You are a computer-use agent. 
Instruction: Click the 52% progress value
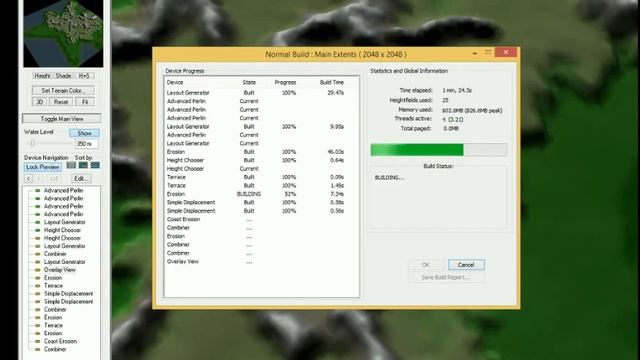[x=290, y=194]
